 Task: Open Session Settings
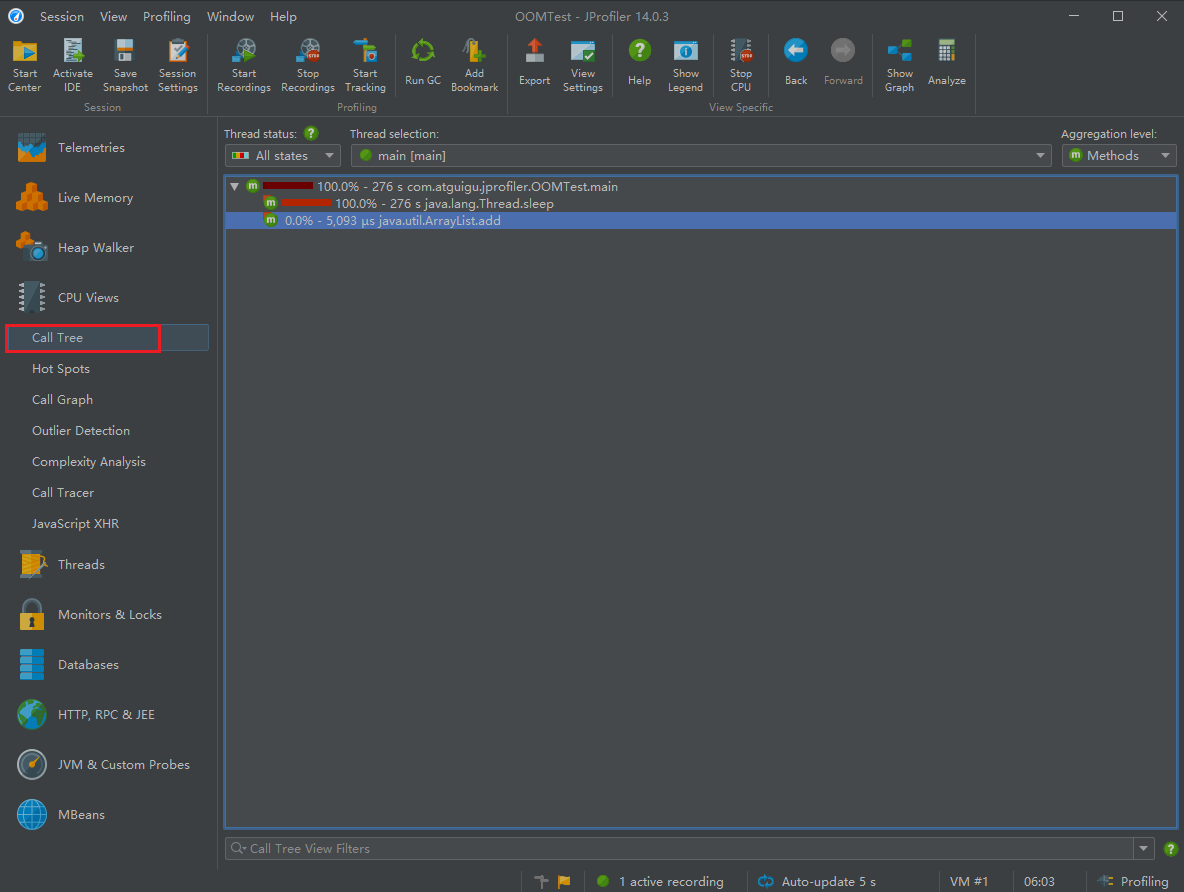(x=177, y=66)
